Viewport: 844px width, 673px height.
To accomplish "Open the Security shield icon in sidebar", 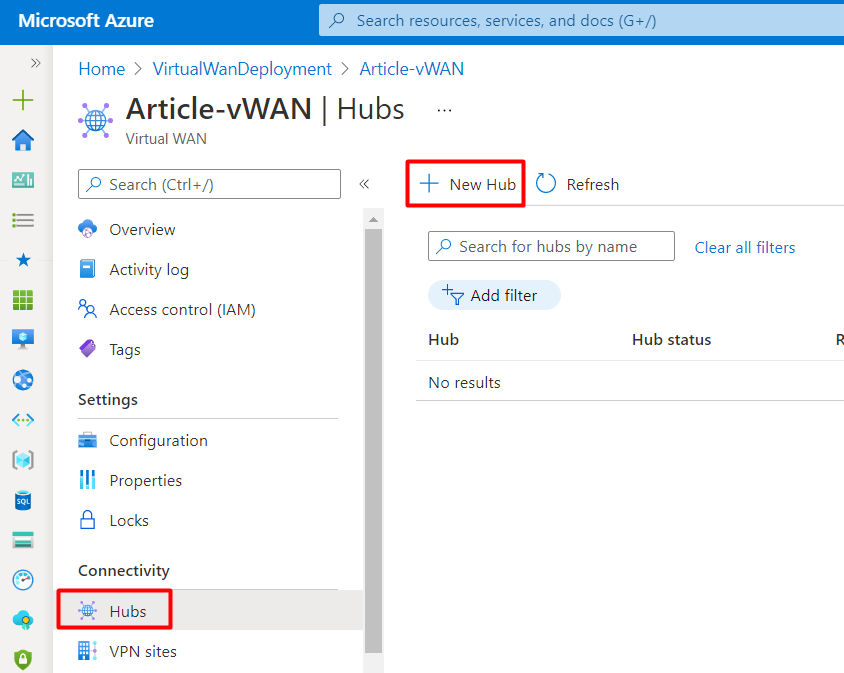I will [x=23, y=659].
